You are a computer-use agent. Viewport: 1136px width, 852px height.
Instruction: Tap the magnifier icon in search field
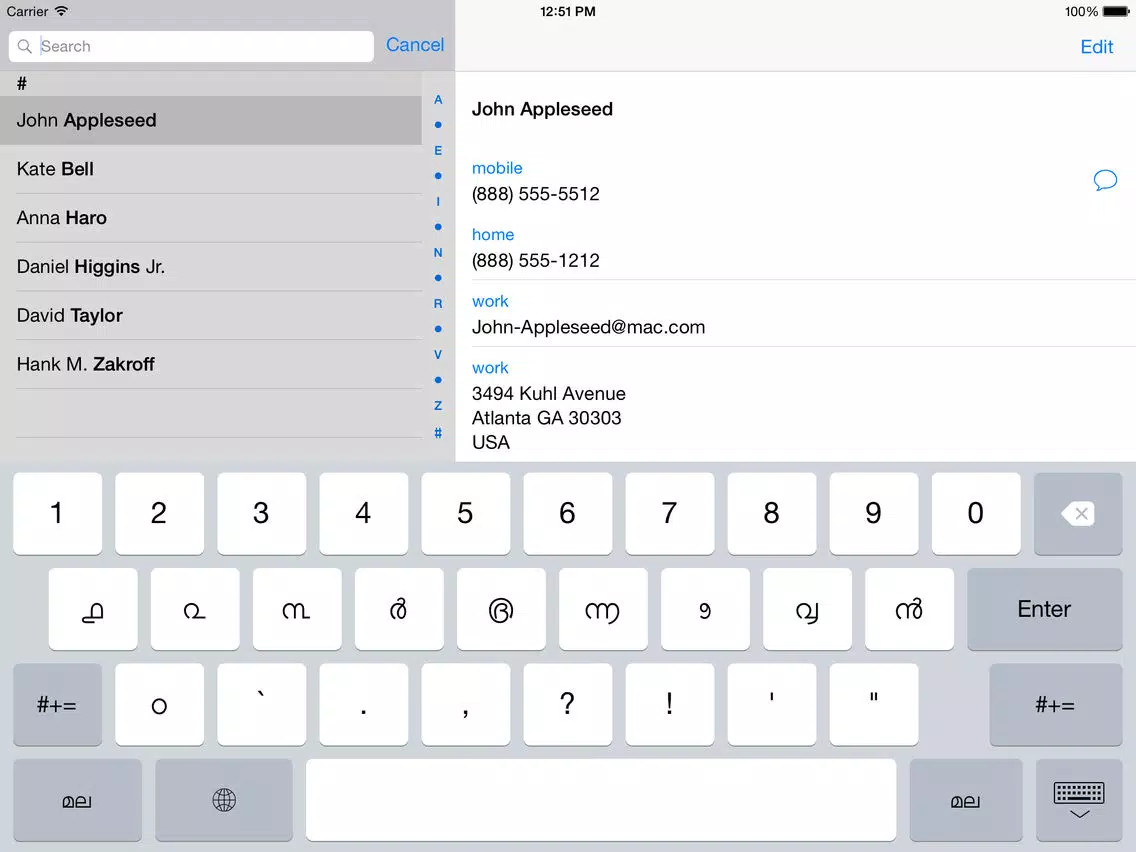25,46
